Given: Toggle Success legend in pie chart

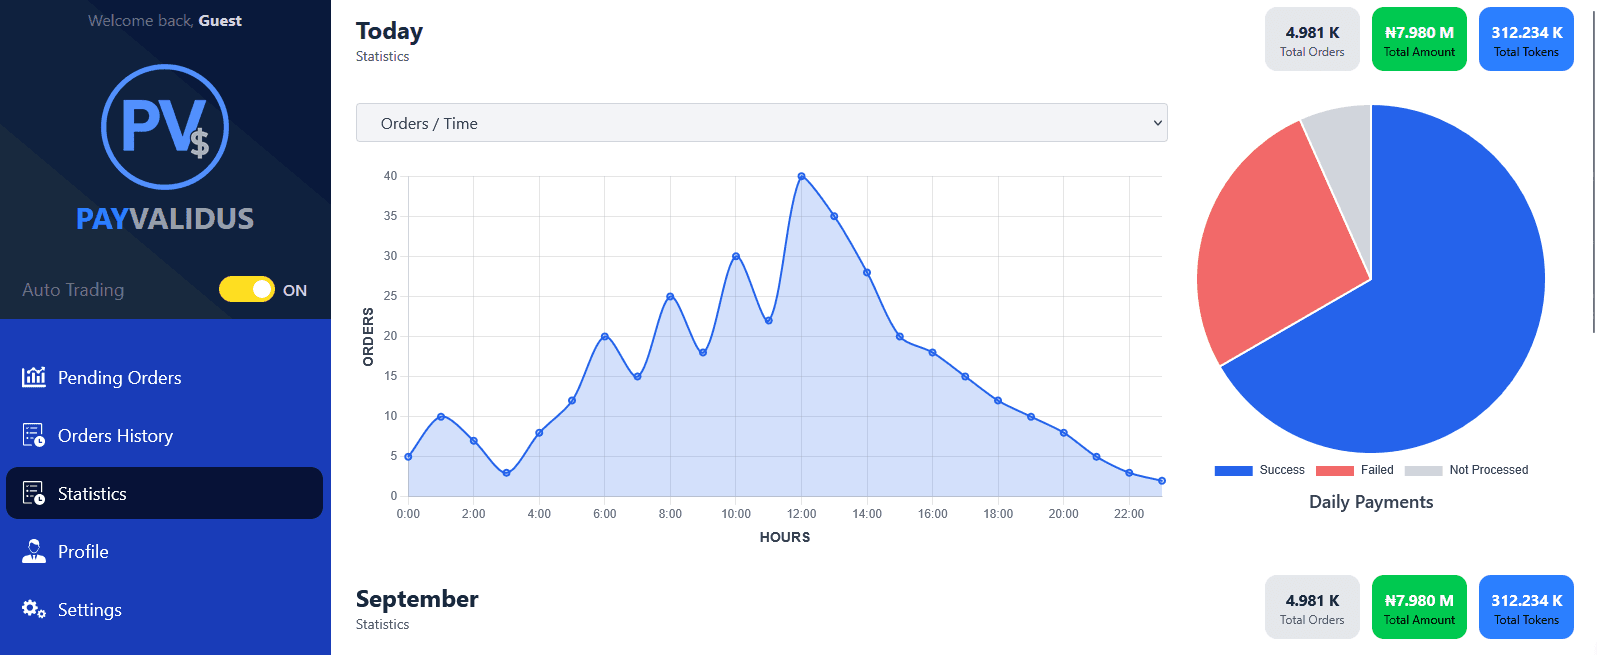Looking at the screenshot, I should [1259, 470].
